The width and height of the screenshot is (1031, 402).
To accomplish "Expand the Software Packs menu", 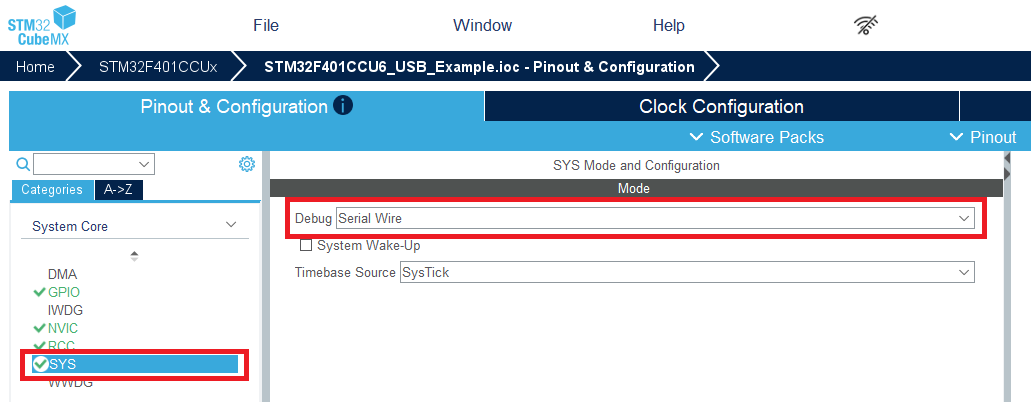I will (x=756, y=137).
